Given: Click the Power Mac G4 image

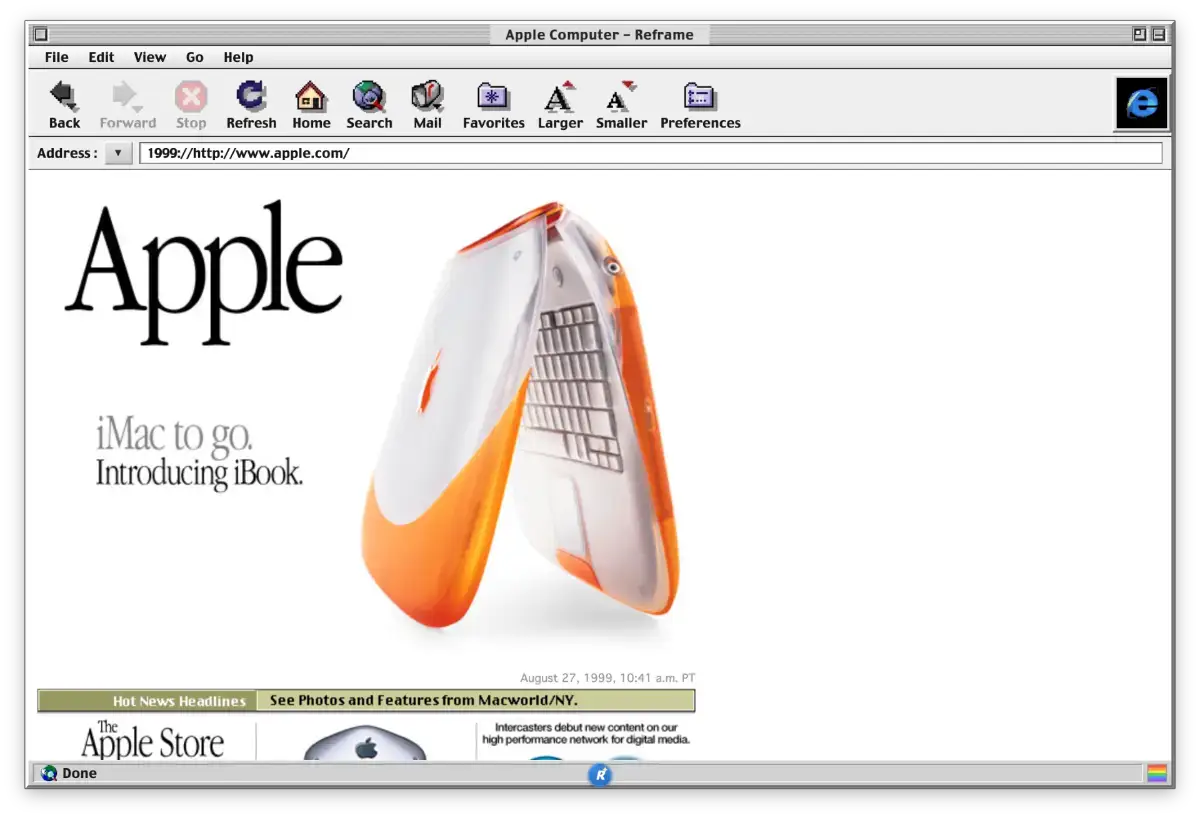Looking at the screenshot, I should [x=365, y=745].
